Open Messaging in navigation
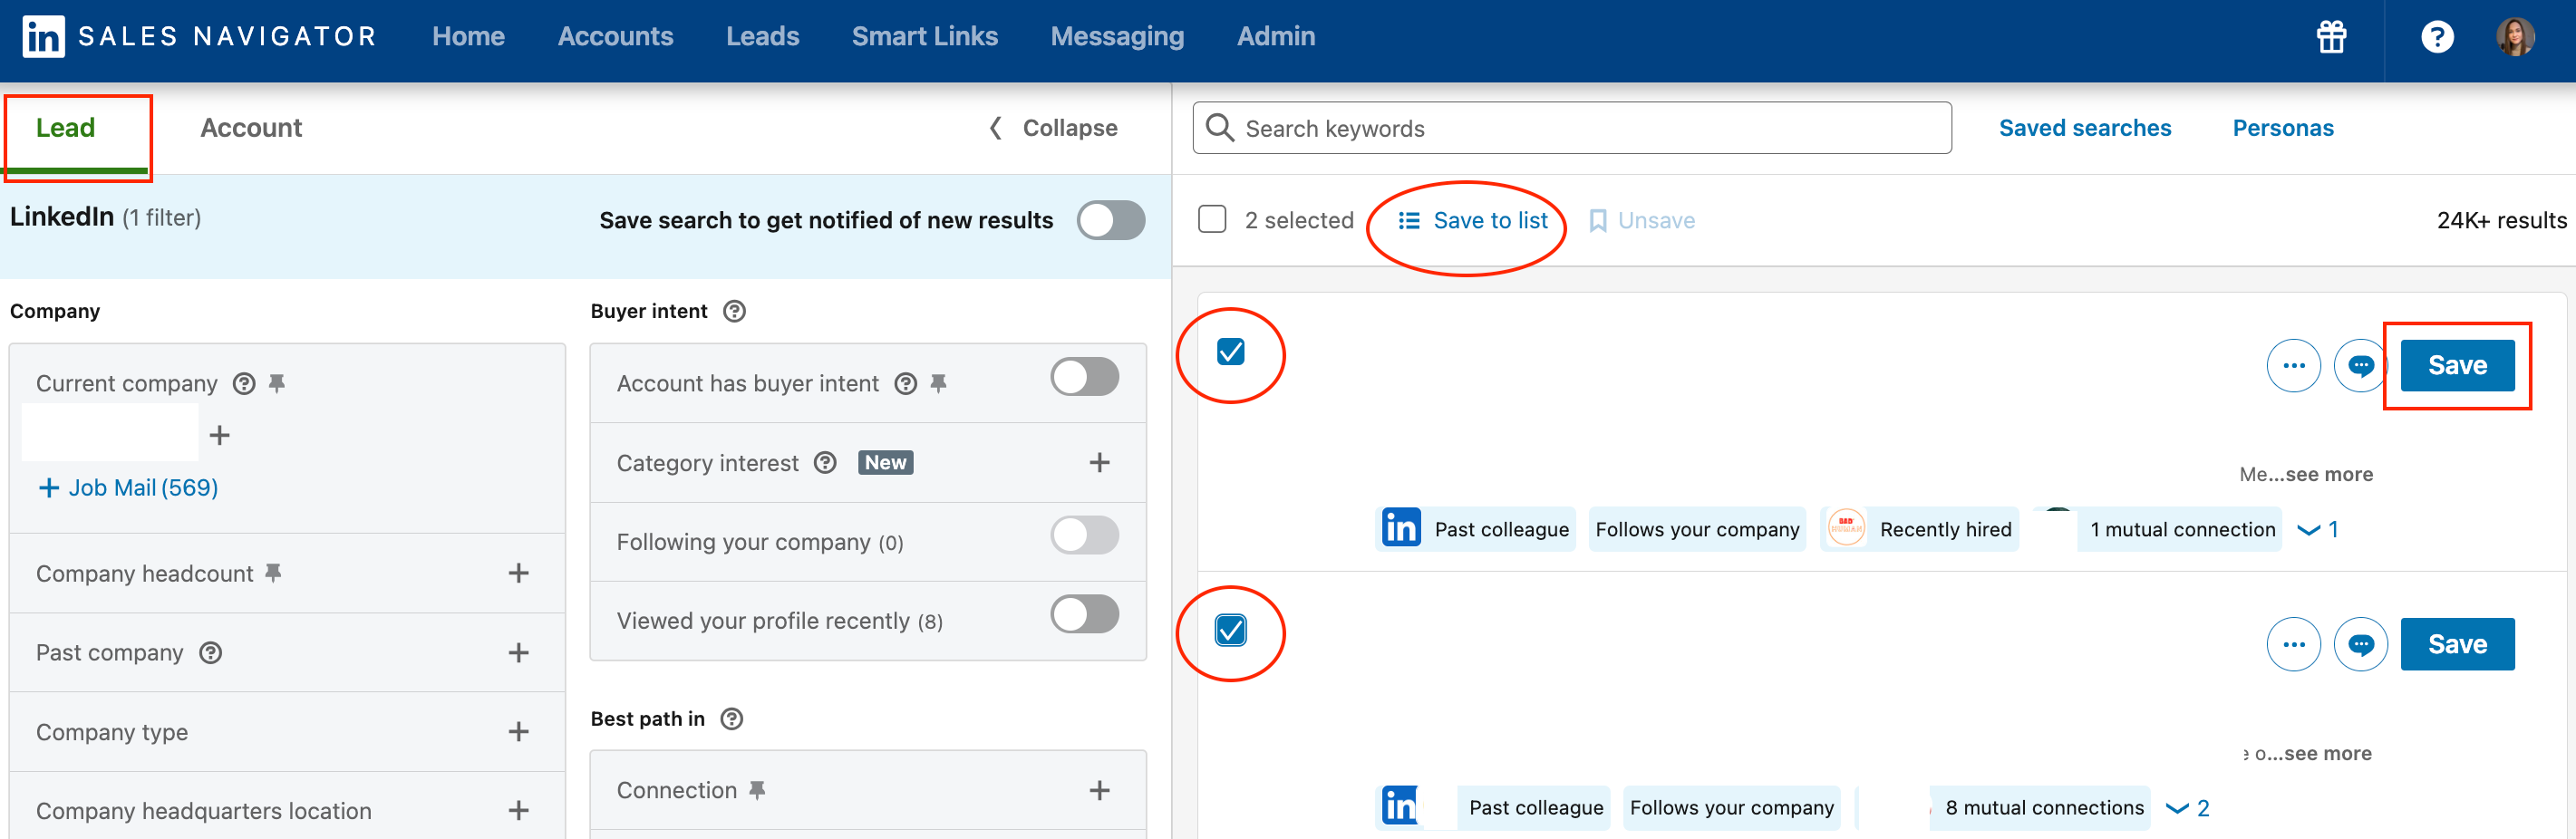The width and height of the screenshot is (2576, 839). [x=1116, y=37]
